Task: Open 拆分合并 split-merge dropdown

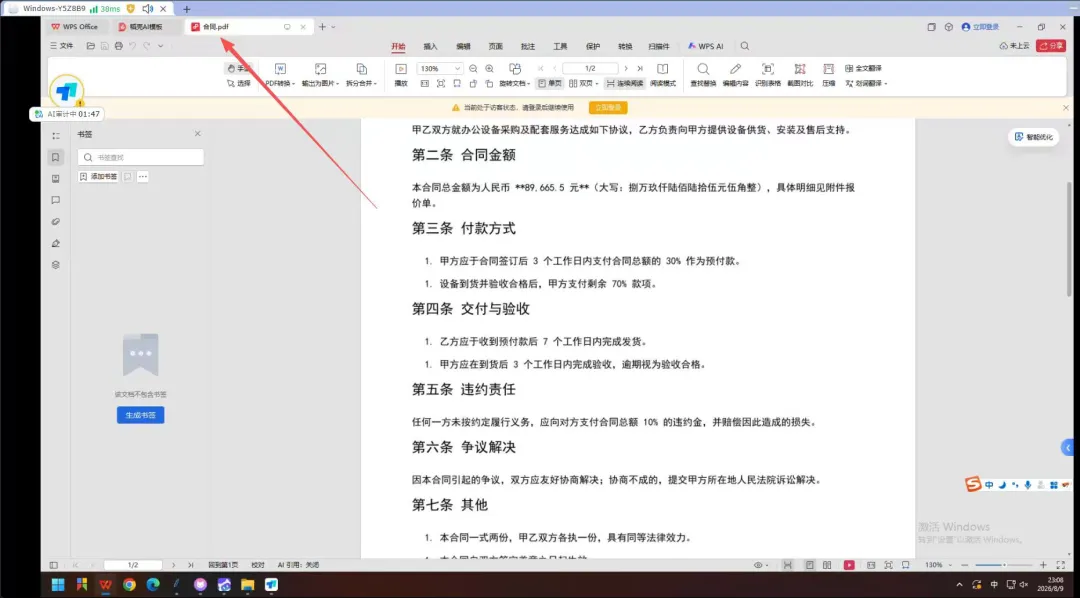Action: (x=361, y=75)
